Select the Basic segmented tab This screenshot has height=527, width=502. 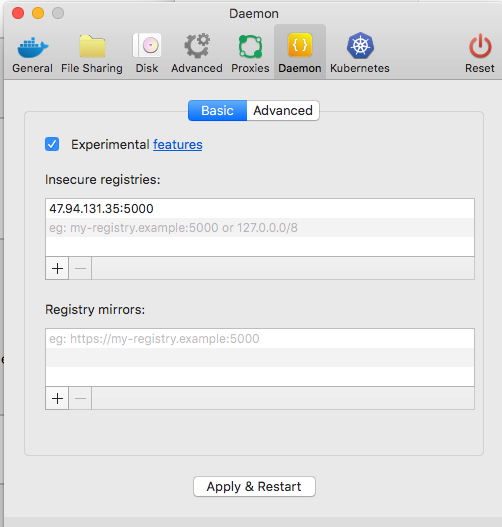(217, 111)
